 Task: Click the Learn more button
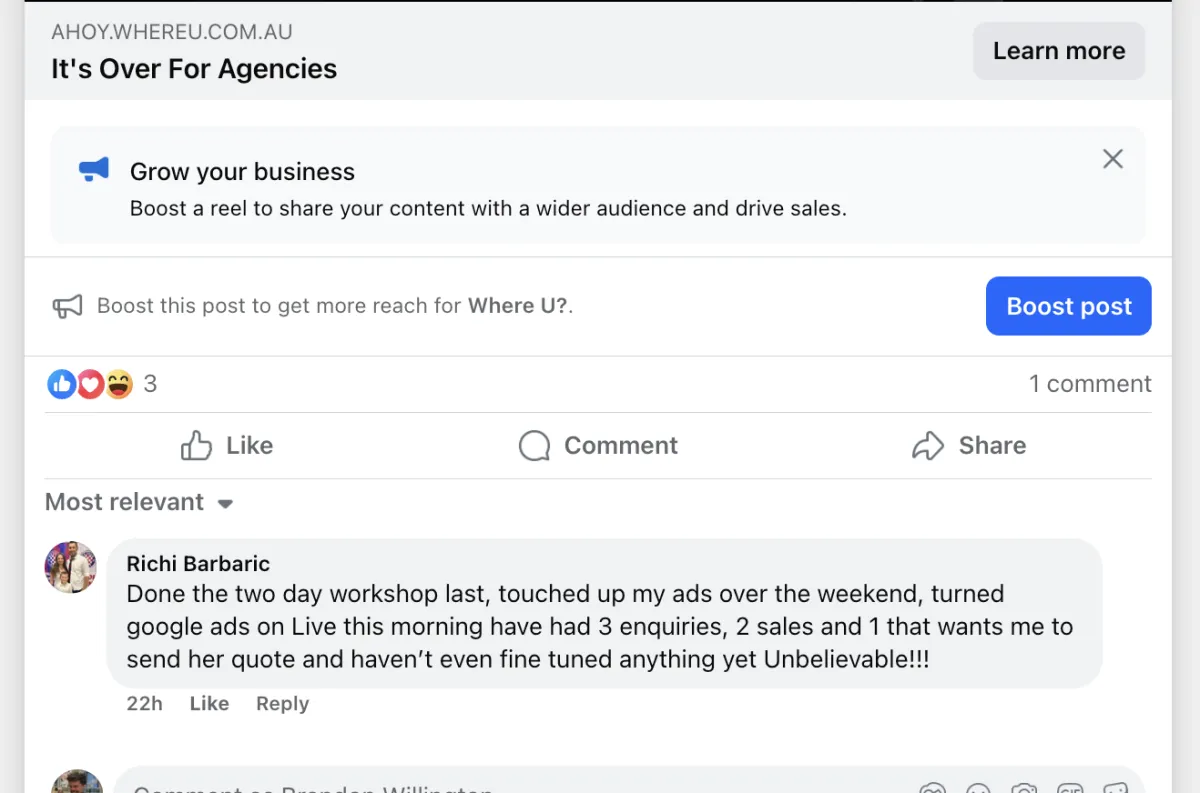pyautogui.click(x=1058, y=51)
